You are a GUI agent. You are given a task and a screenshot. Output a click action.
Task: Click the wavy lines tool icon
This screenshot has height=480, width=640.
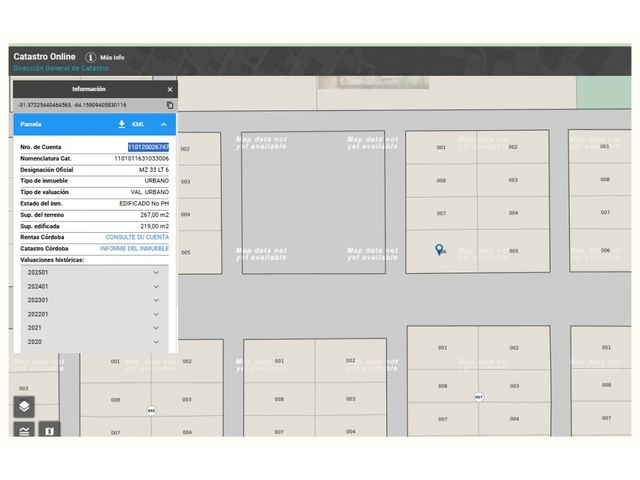(24, 430)
